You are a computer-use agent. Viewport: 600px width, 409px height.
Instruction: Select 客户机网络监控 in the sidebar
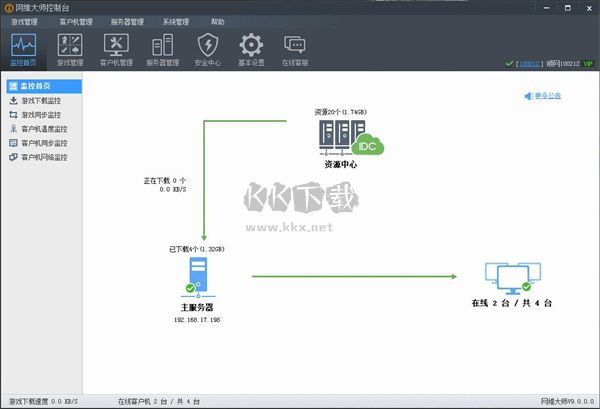coord(44,157)
